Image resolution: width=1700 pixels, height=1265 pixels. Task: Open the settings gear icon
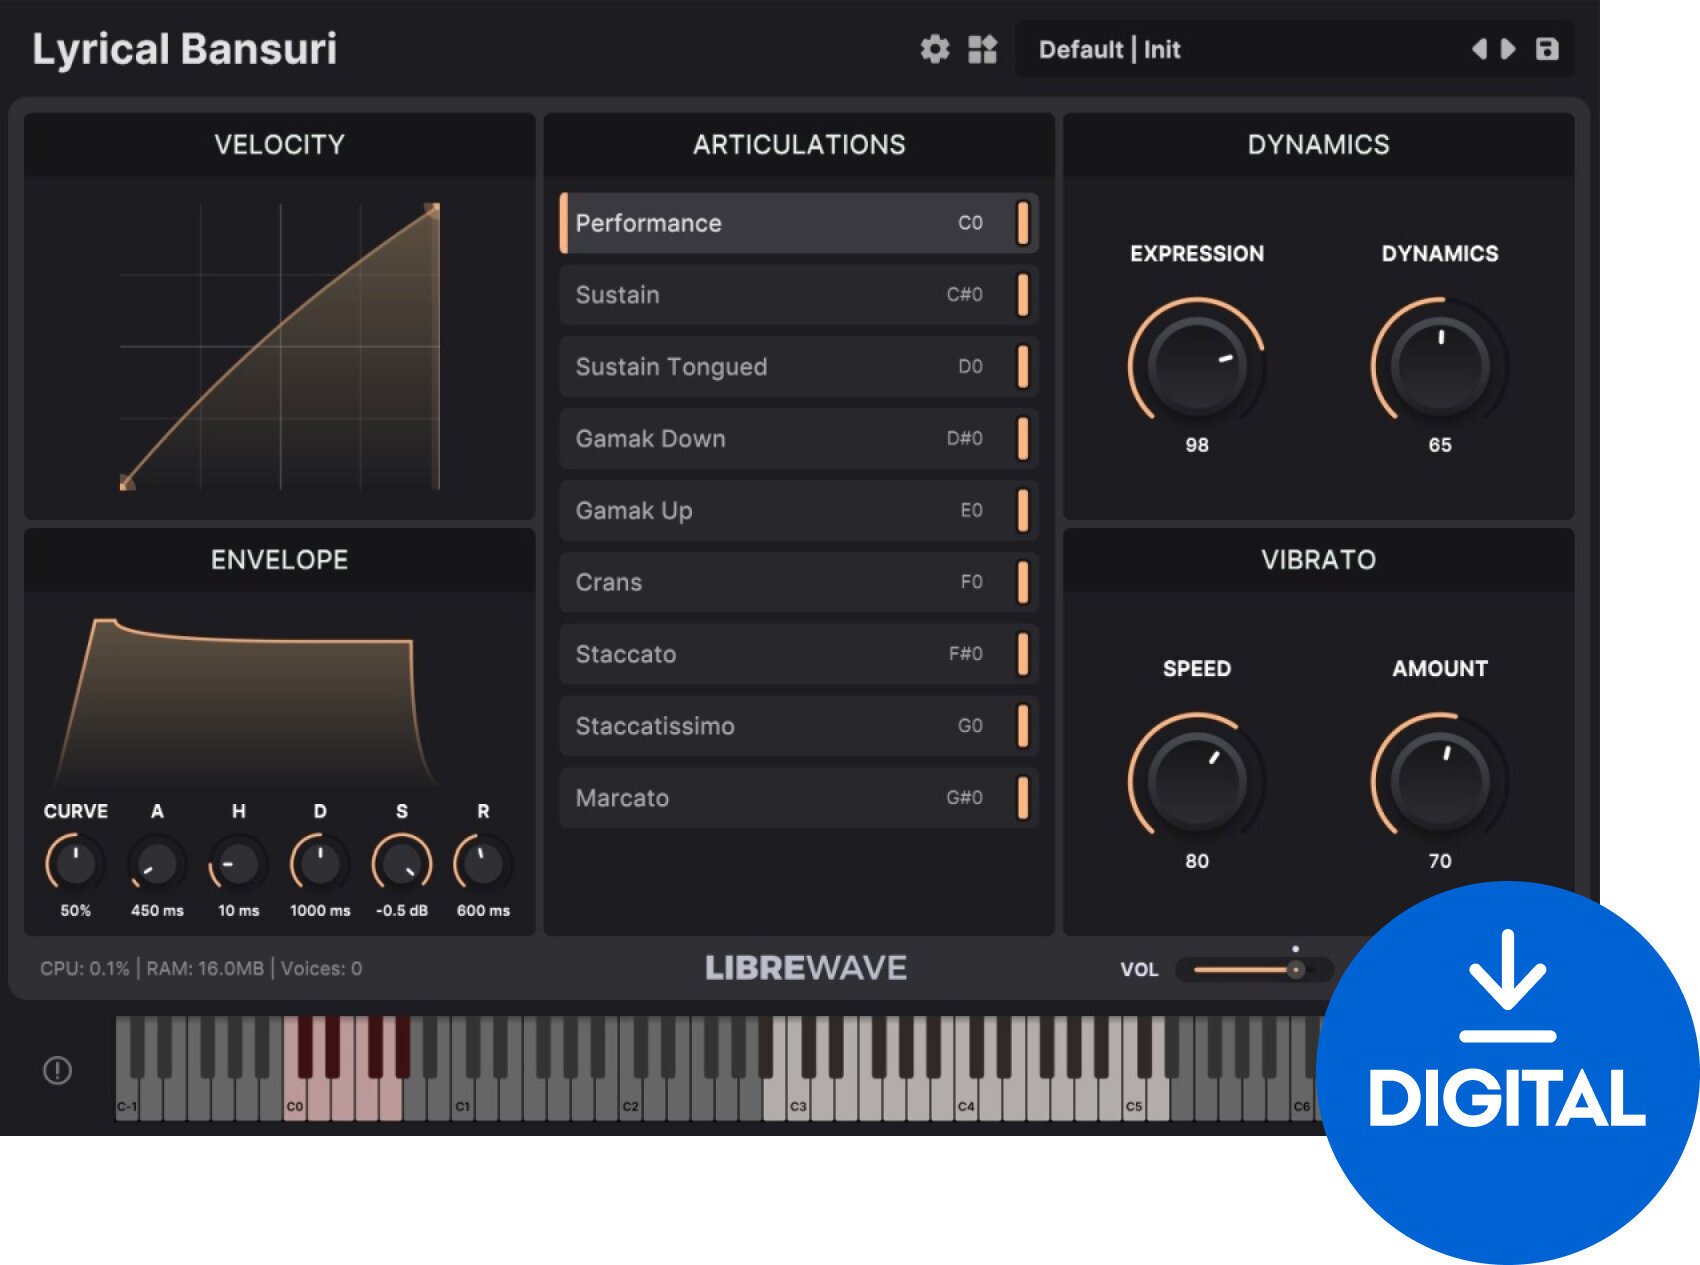click(x=934, y=49)
